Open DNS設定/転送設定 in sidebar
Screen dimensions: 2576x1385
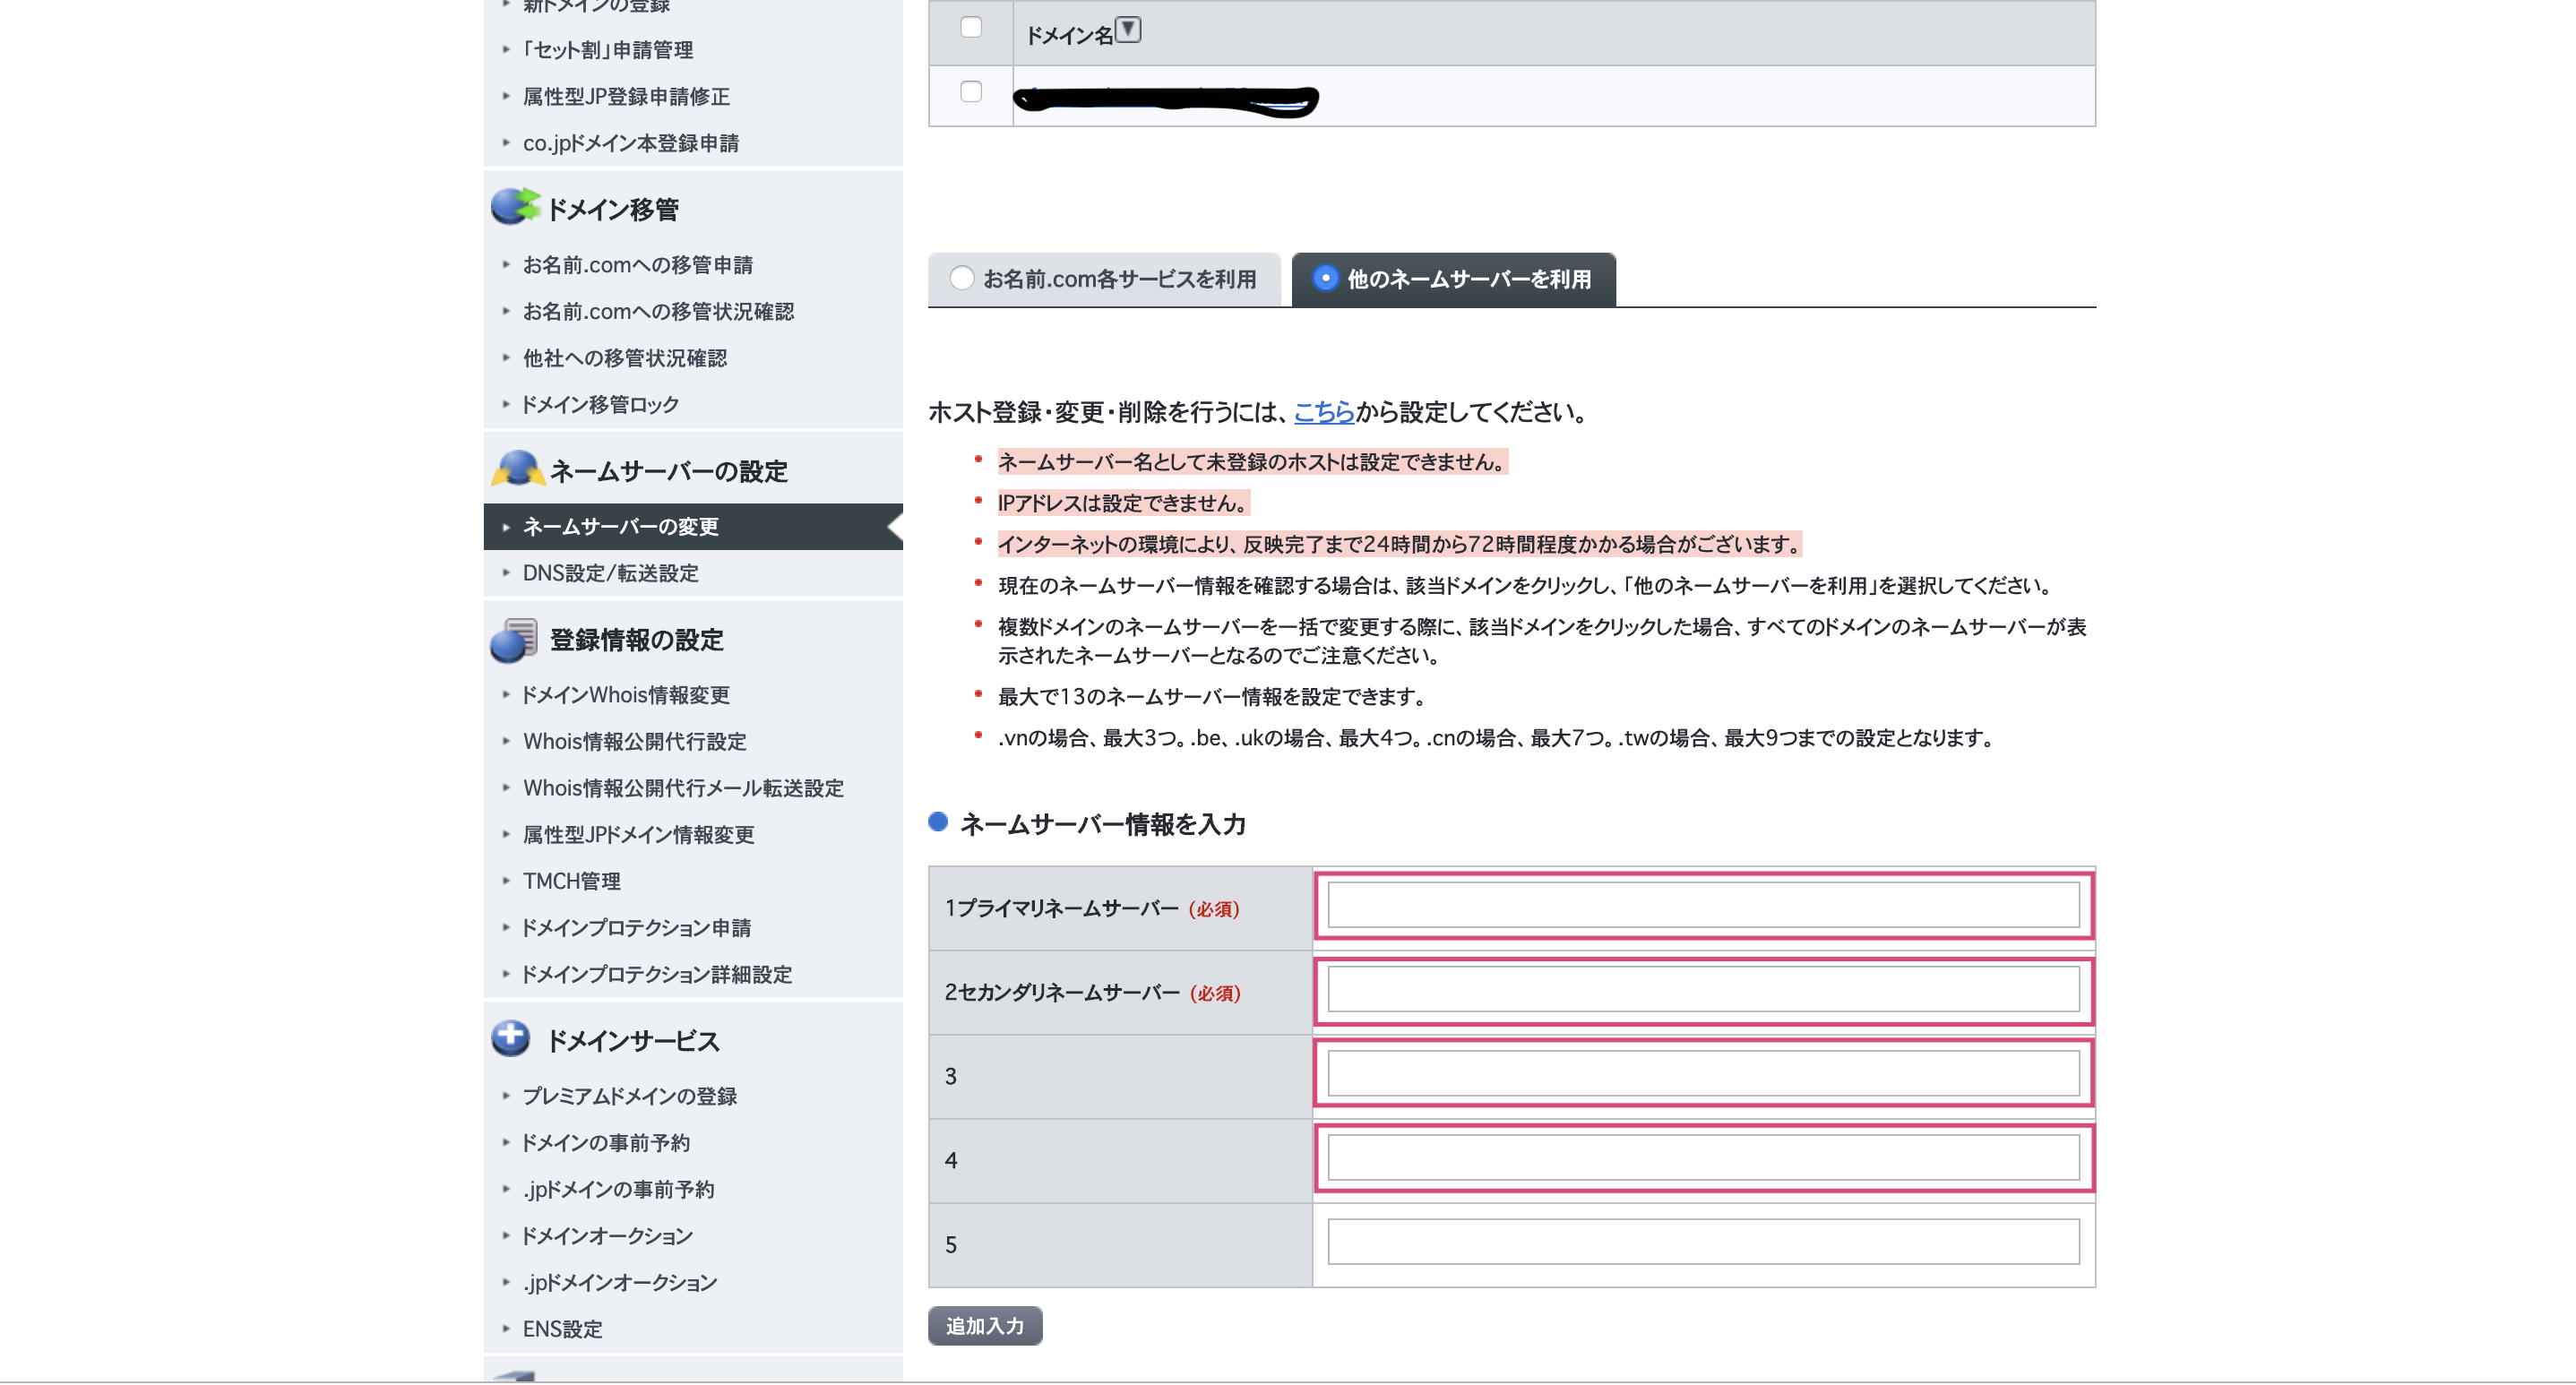pyautogui.click(x=610, y=574)
